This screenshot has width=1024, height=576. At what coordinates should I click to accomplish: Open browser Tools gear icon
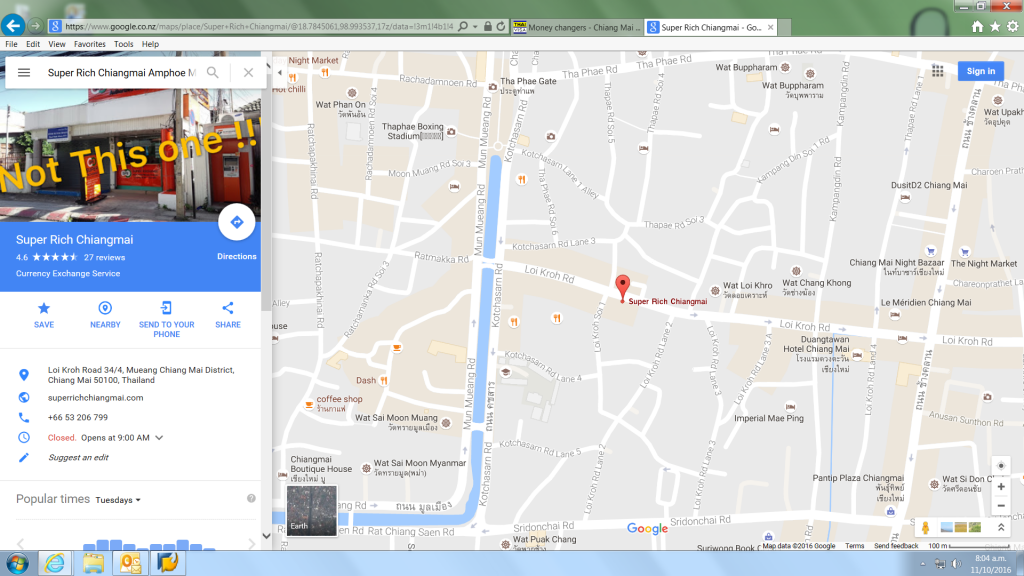[1012, 27]
